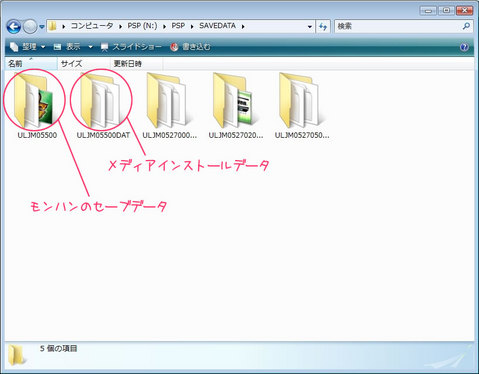The width and height of the screenshot is (479, 374).
Task: Expand the arrow after SAVEDATA breadcrumb
Action: [243, 26]
